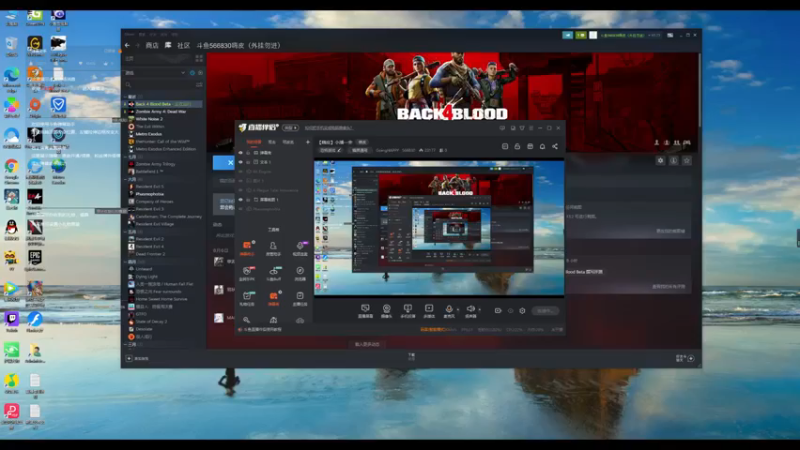Collapse the category above Resident Evil 2
The image size is (800, 450).
tap(126, 232)
